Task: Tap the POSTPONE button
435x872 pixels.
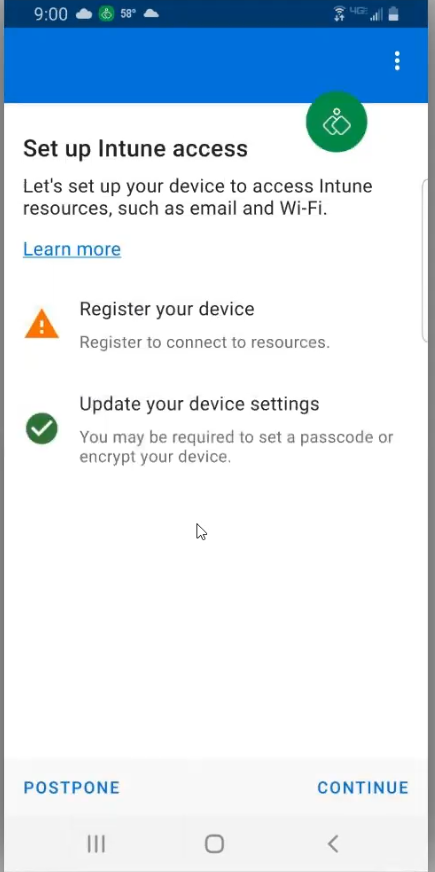Action: click(x=72, y=787)
